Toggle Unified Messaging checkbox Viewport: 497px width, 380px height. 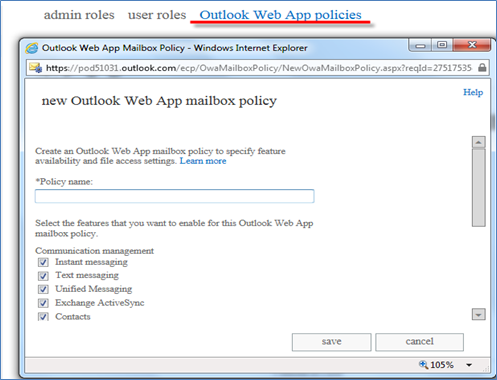point(43,289)
